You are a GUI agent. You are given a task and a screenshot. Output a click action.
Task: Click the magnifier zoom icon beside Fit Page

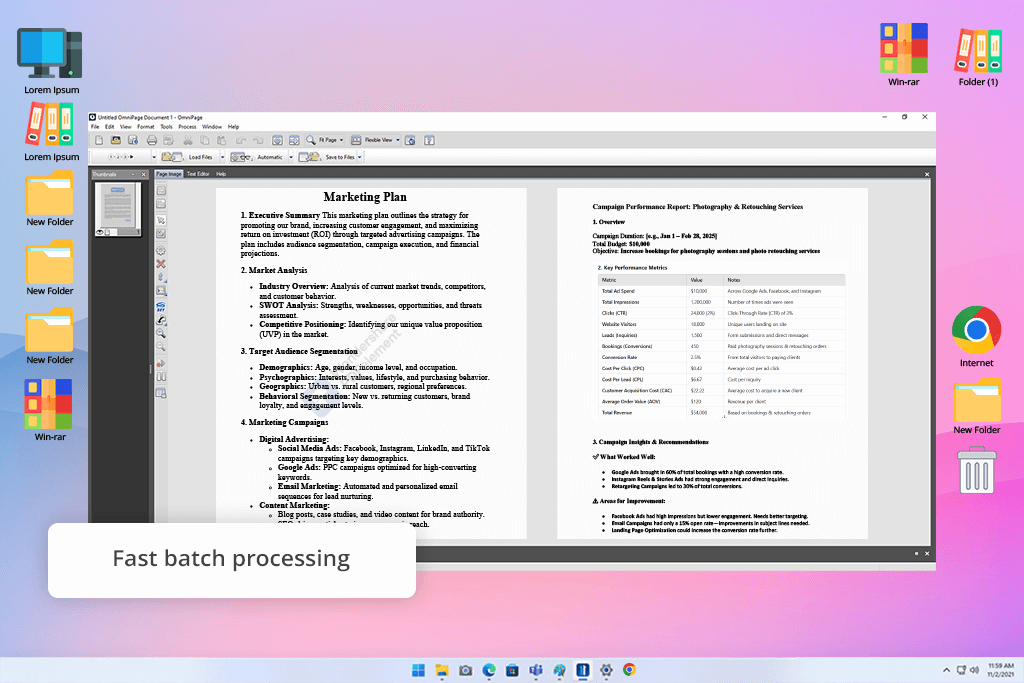(311, 140)
